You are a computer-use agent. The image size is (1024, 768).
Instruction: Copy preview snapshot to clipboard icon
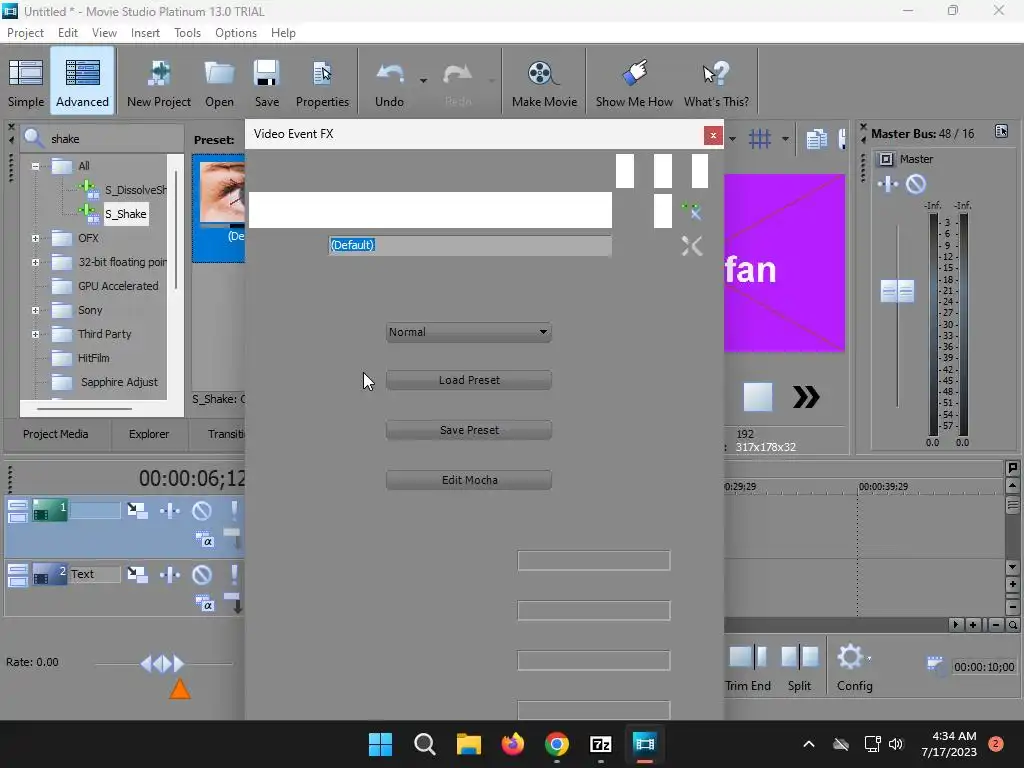coord(816,139)
